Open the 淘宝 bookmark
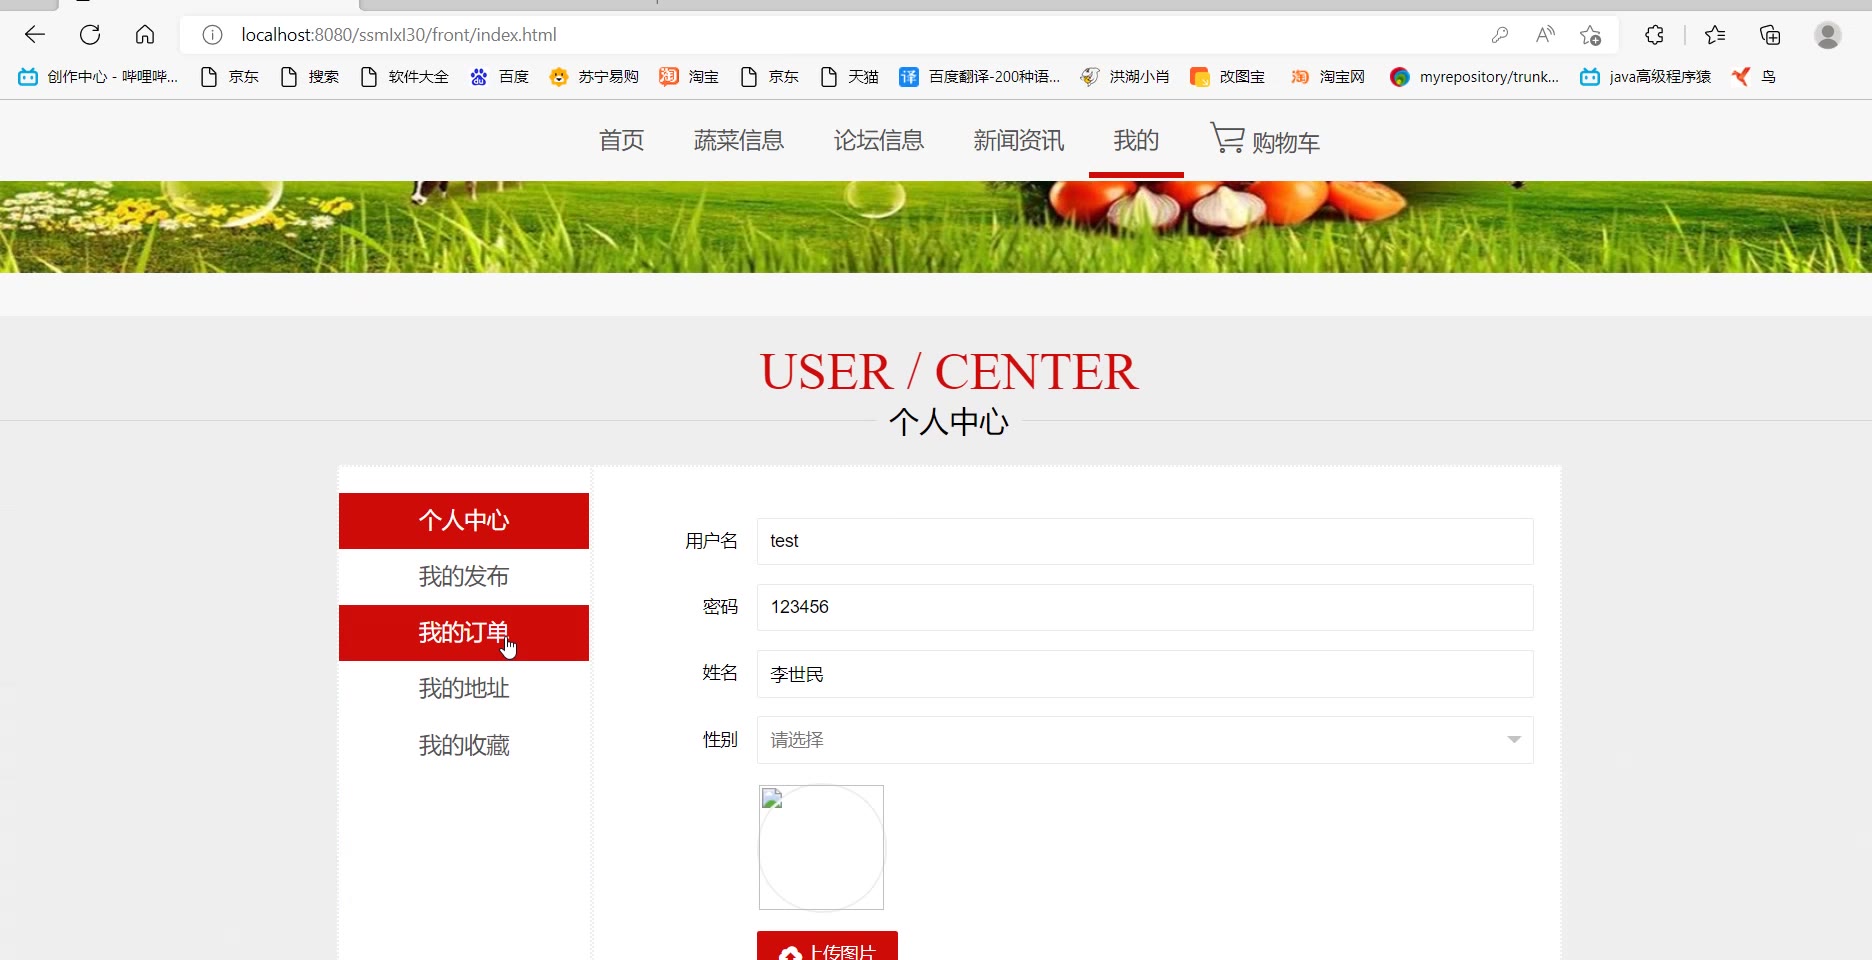1872x960 pixels. coord(689,77)
